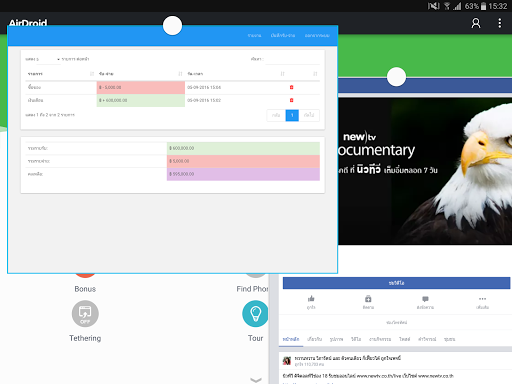Open the AirDroid account profile icon
Screen dimensions: 512x384
(x=476, y=23)
